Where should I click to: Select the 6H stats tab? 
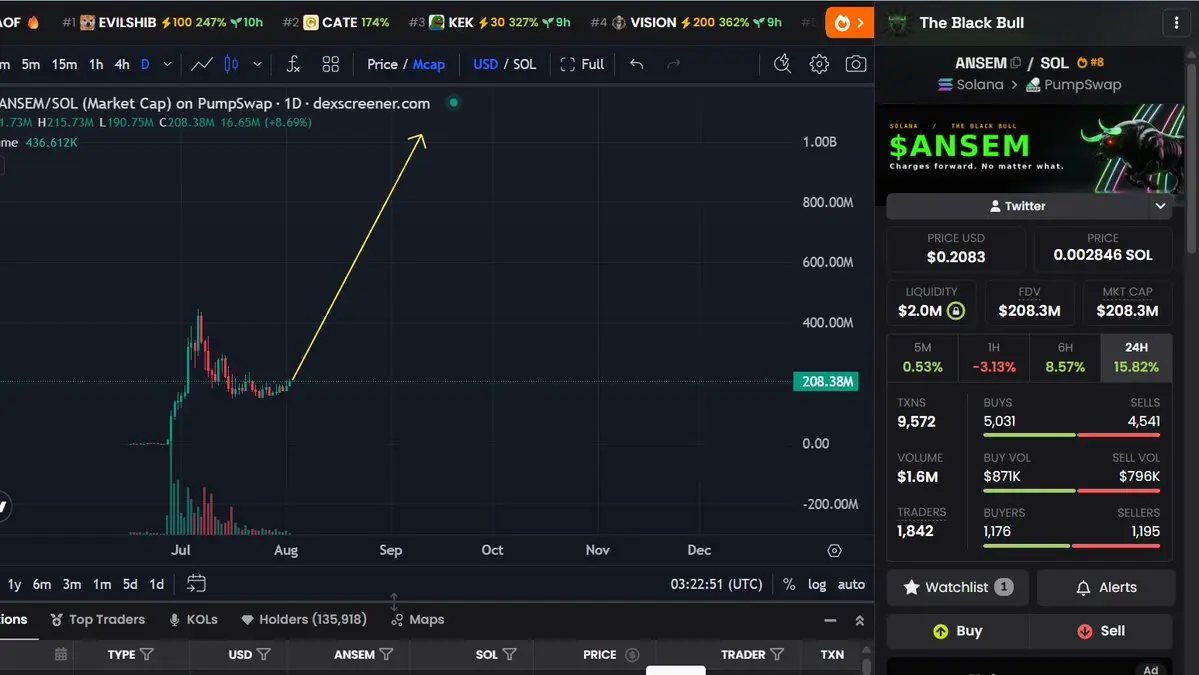pos(1064,357)
